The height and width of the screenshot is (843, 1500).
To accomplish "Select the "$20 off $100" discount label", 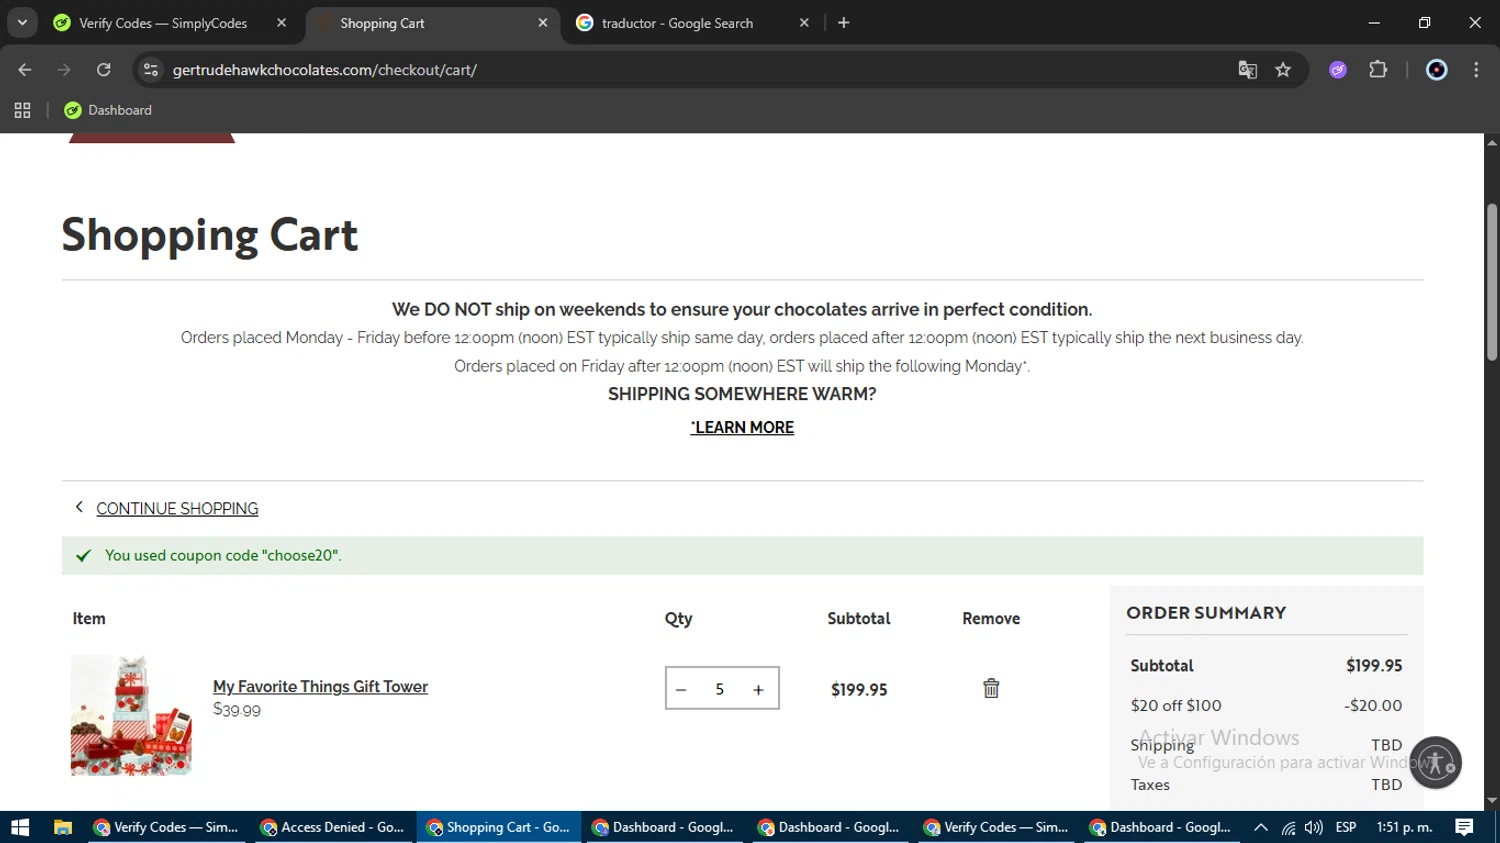I will (x=1176, y=705).
